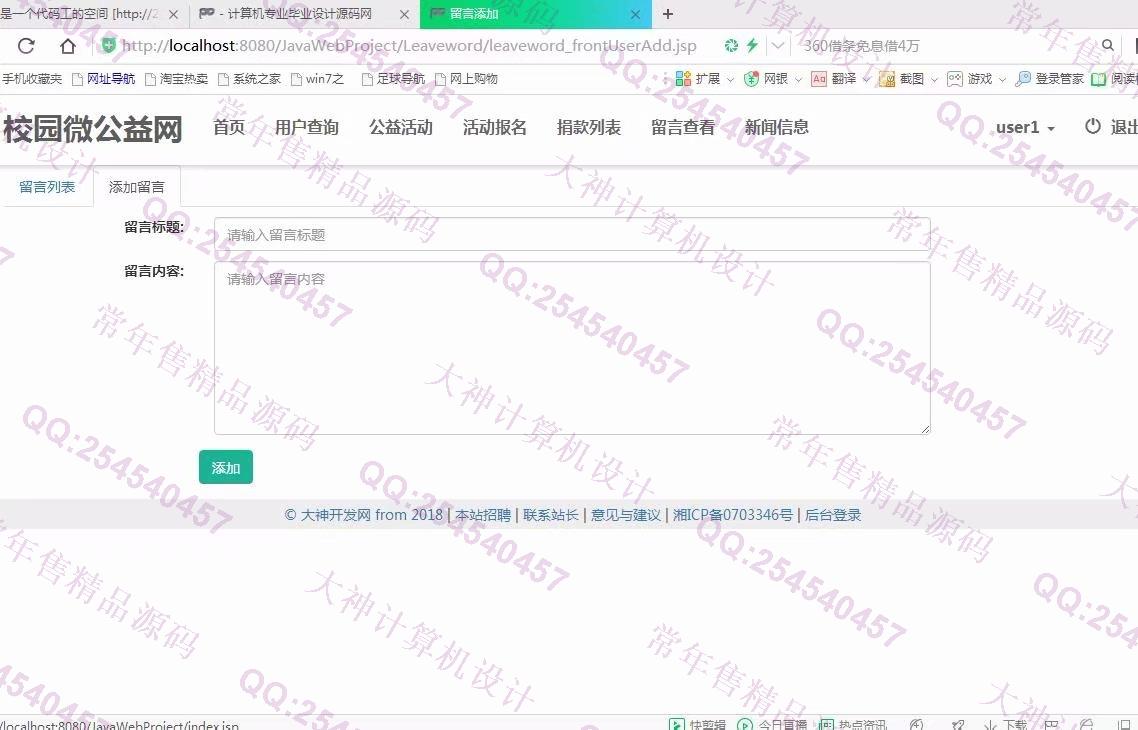Open the 淘宝热卖 bookmark
This screenshot has width=1138, height=730.
click(176, 78)
